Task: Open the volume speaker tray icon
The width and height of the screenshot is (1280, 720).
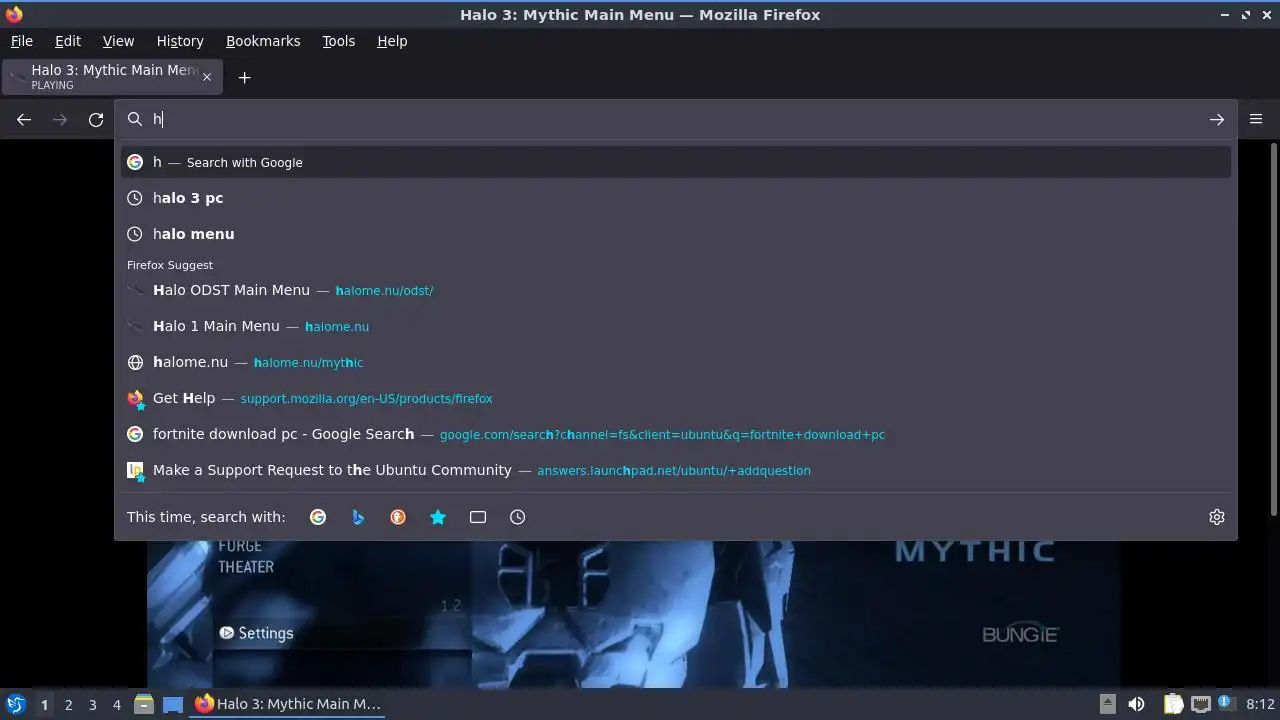Action: coord(1136,704)
